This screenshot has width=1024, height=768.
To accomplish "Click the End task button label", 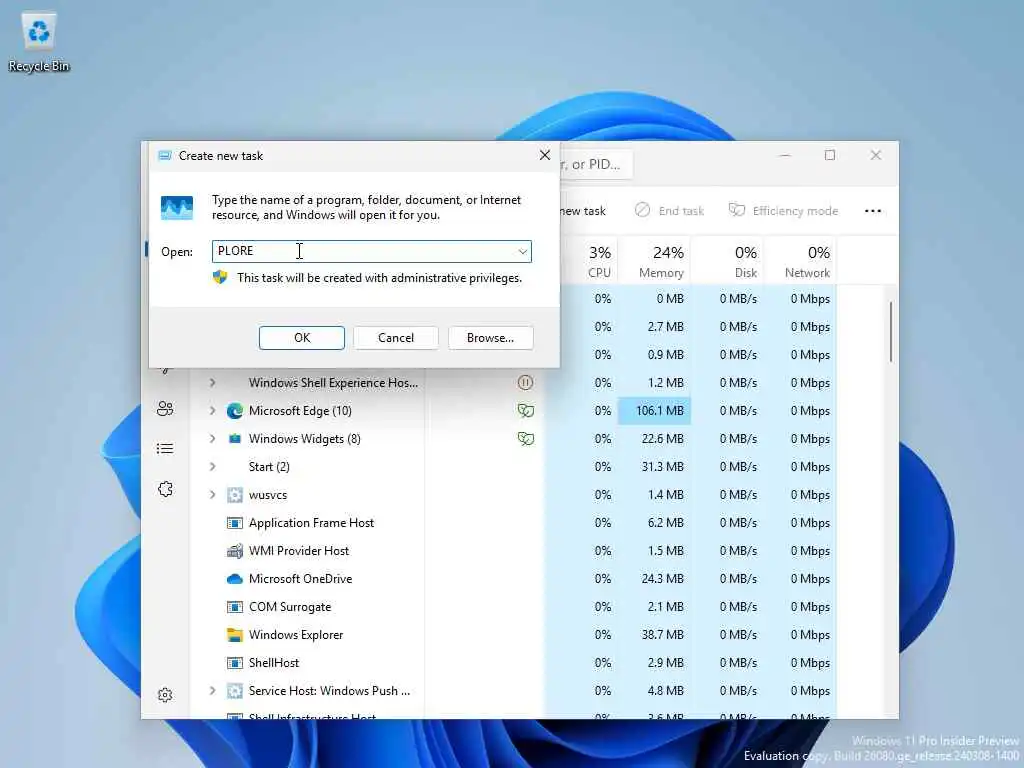I will tap(681, 211).
